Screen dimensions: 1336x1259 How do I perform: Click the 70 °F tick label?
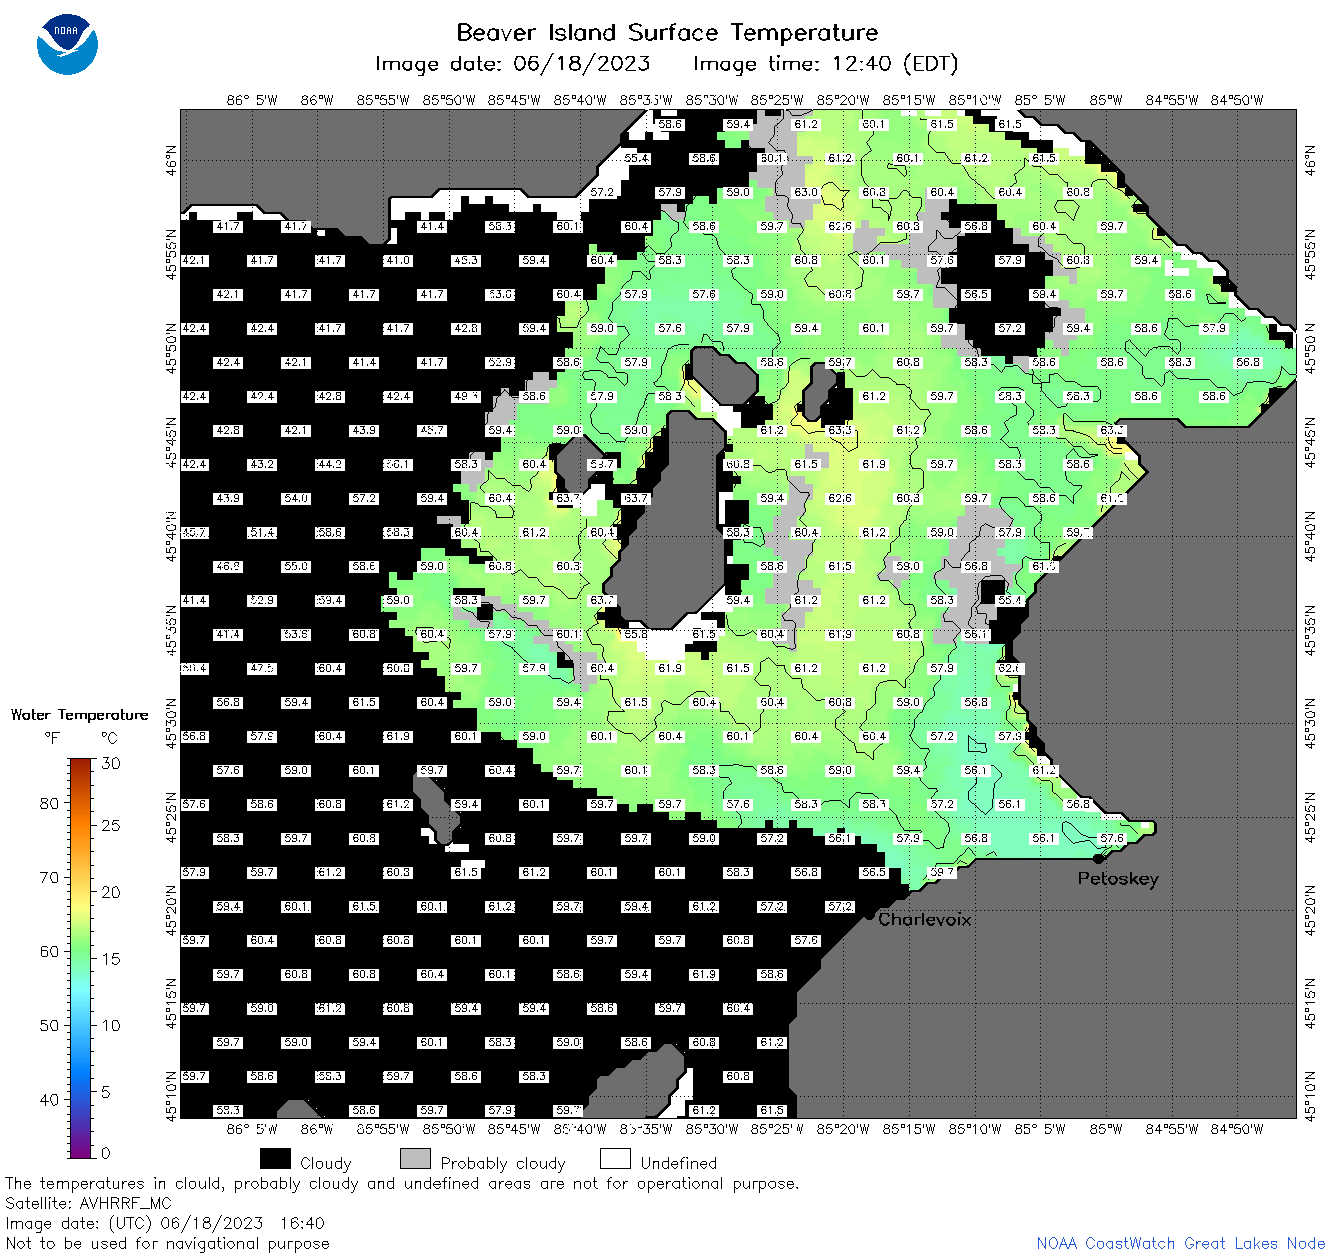click(49, 877)
